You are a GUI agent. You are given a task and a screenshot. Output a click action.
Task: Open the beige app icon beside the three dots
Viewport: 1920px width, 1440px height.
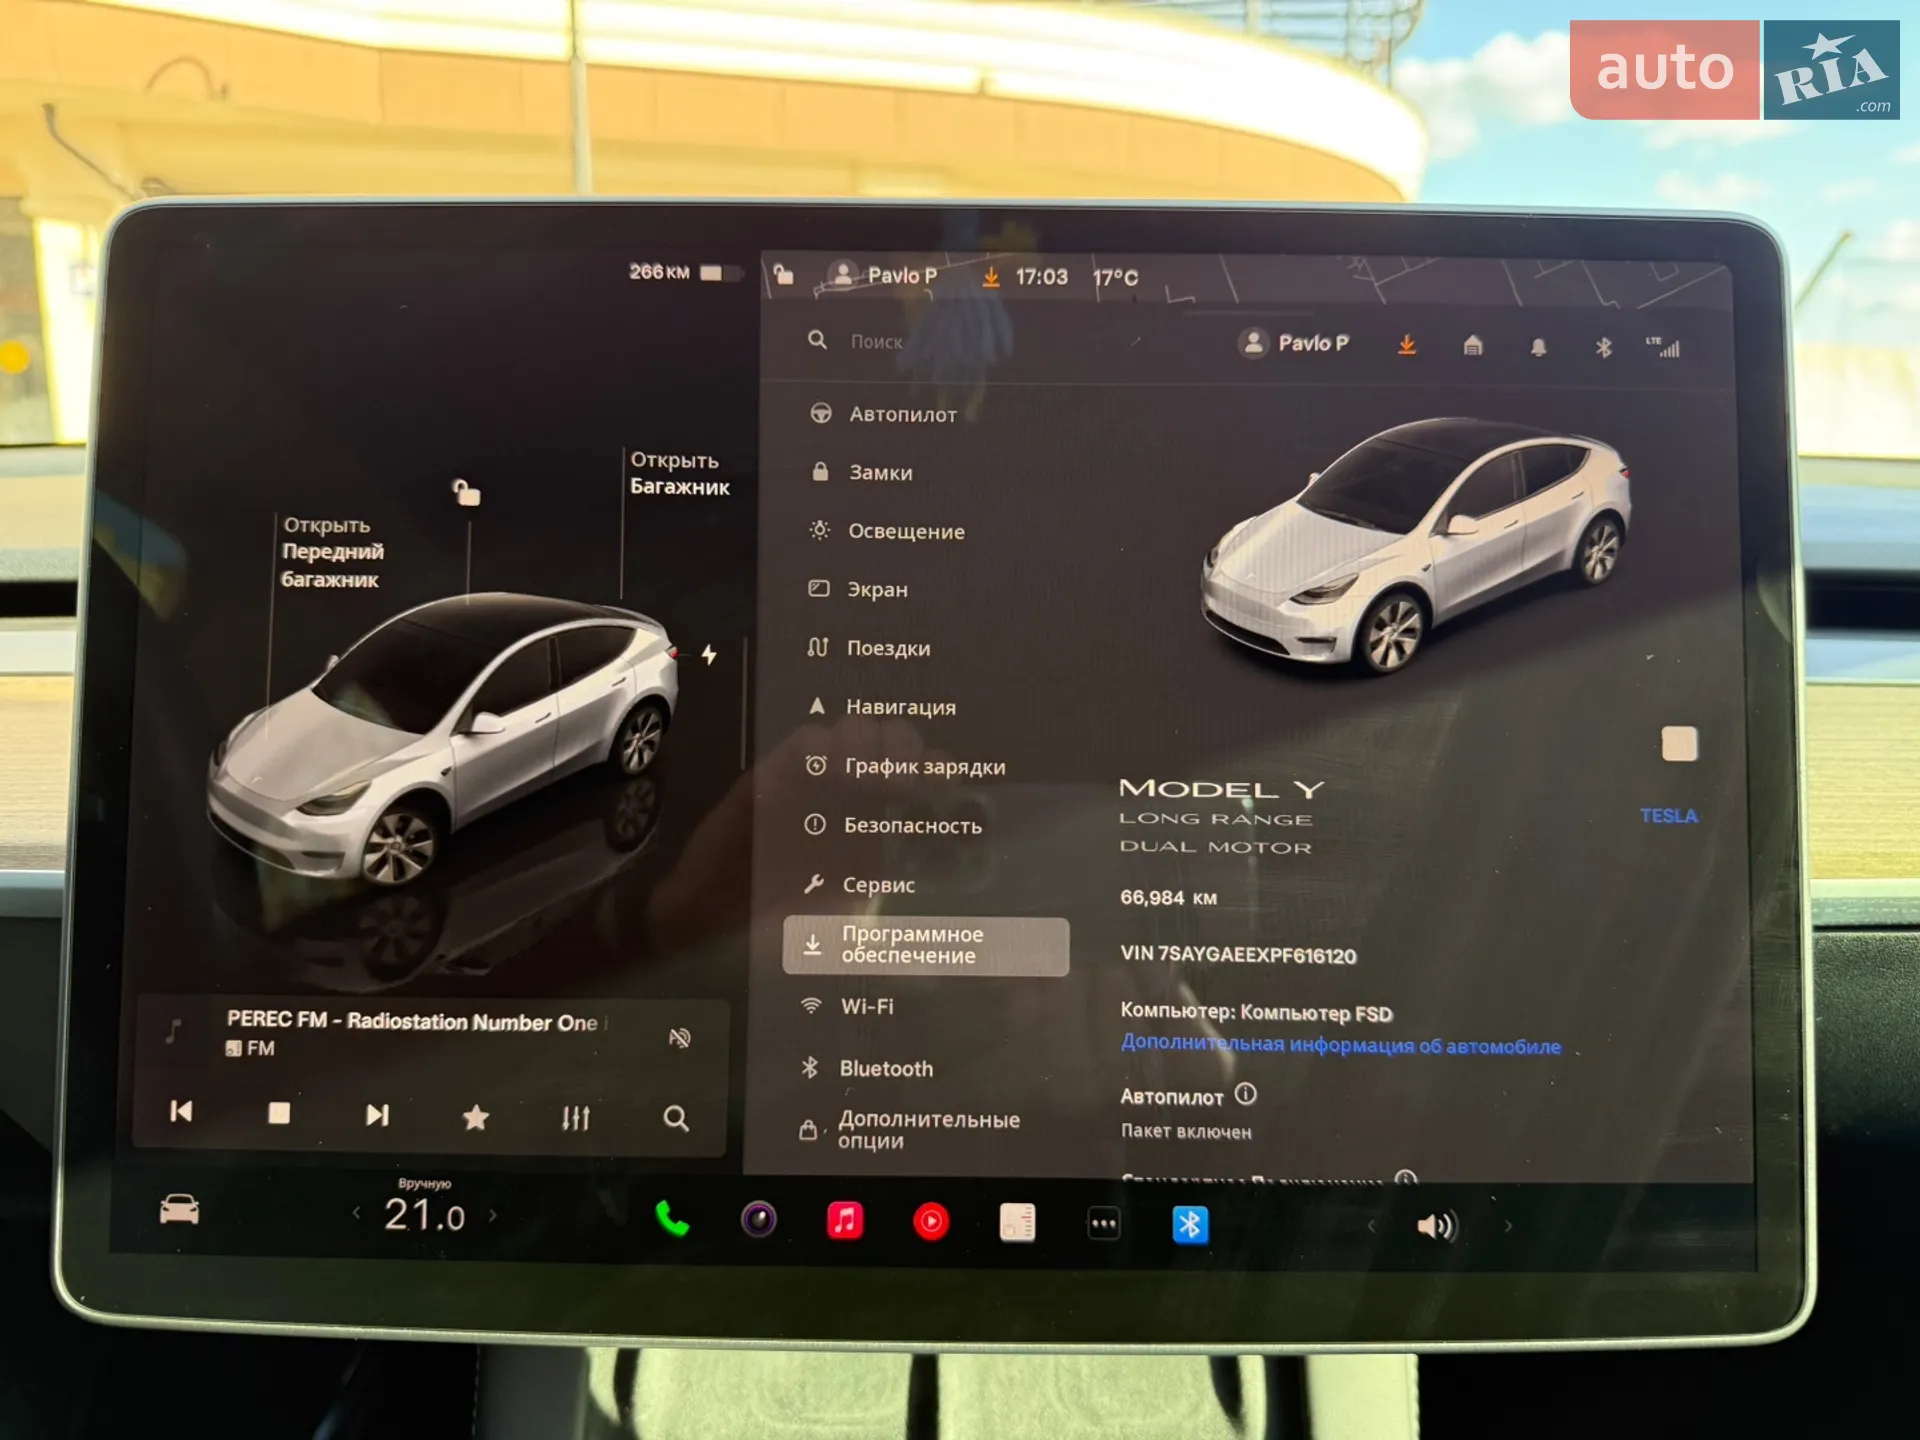(1017, 1223)
